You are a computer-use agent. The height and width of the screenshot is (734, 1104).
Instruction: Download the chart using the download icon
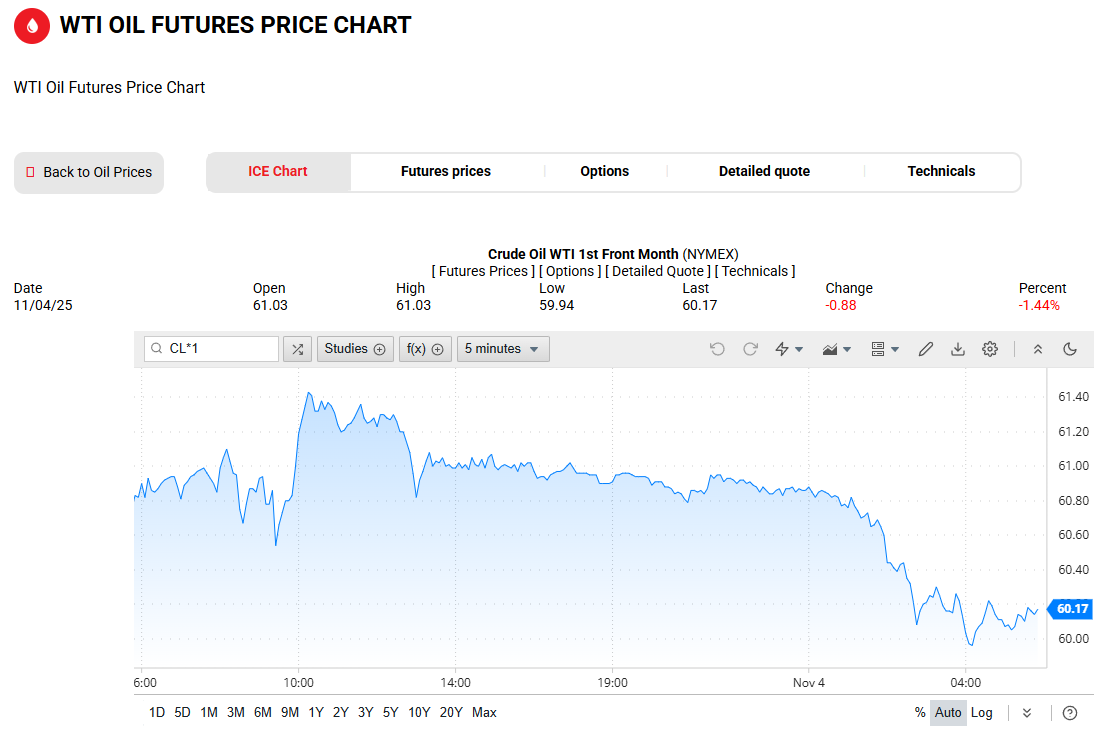pos(958,349)
